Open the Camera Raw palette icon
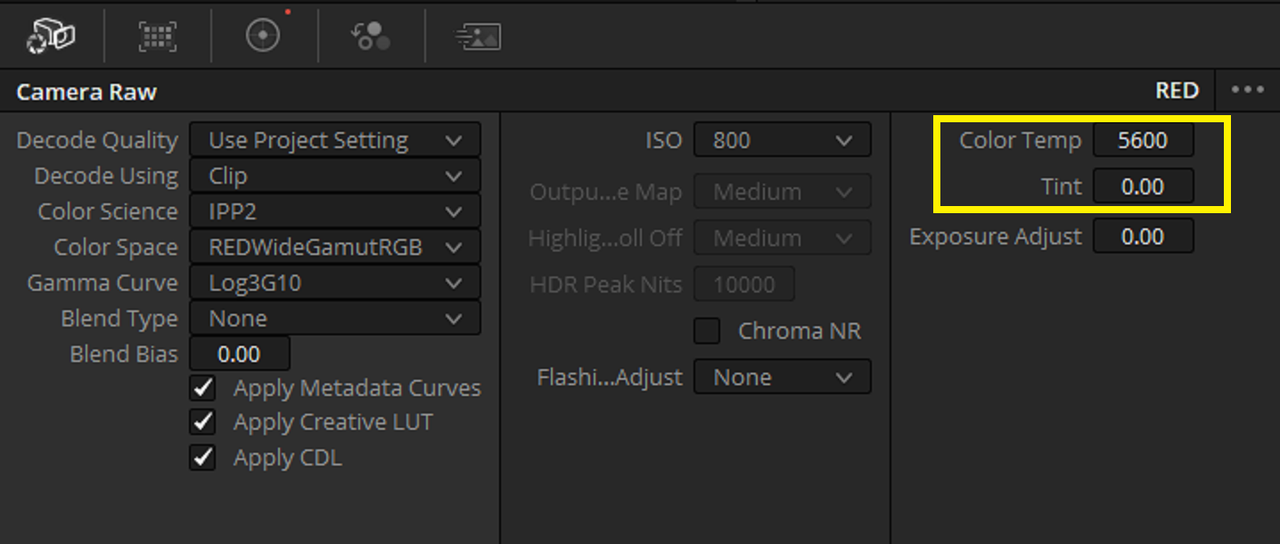1280x544 pixels. tap(51, 36)
